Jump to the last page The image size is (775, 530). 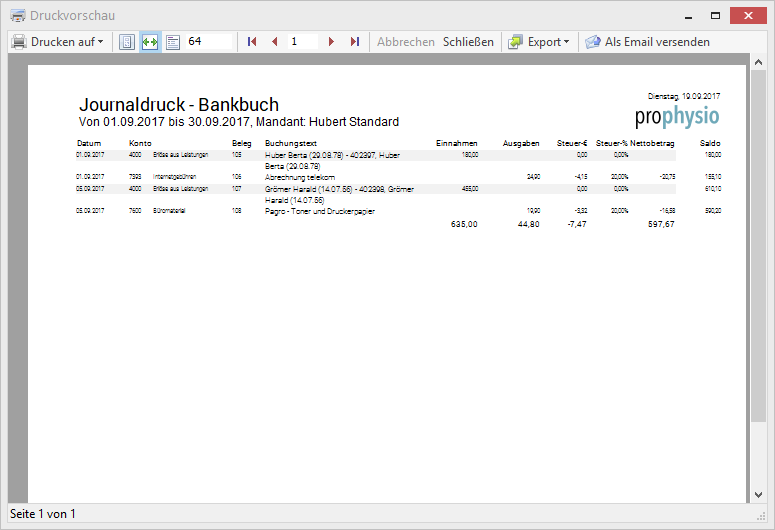(354, 42)
